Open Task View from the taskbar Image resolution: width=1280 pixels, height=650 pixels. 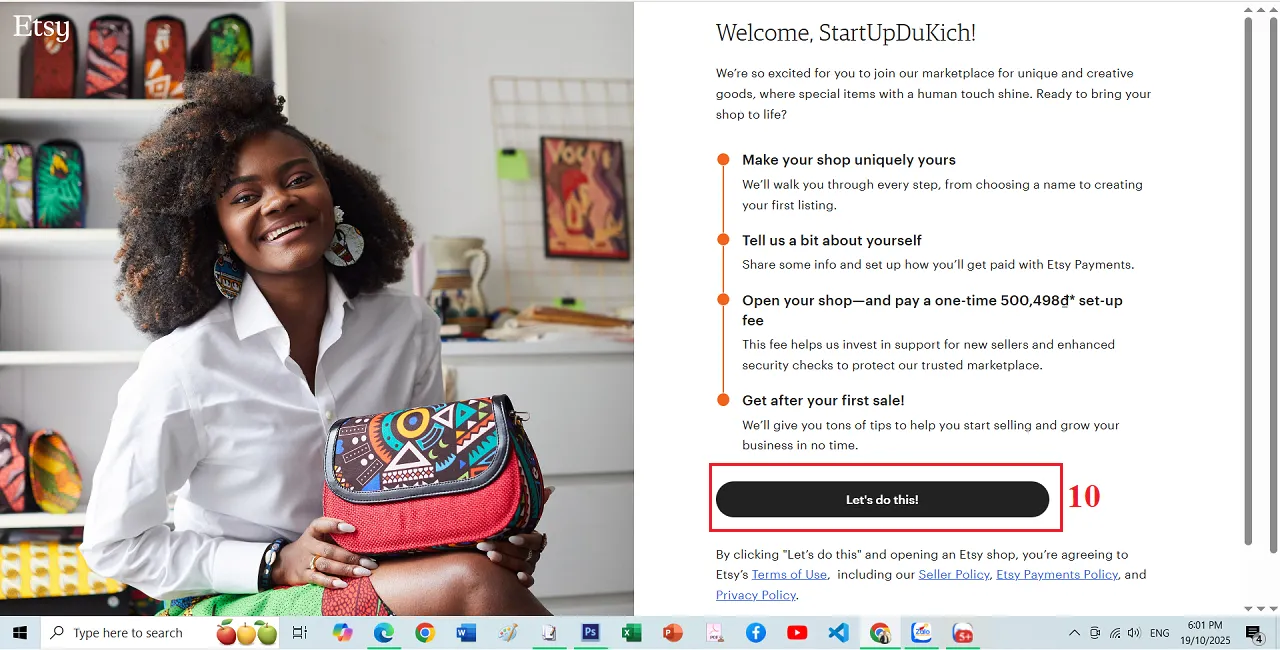point(299,633)
